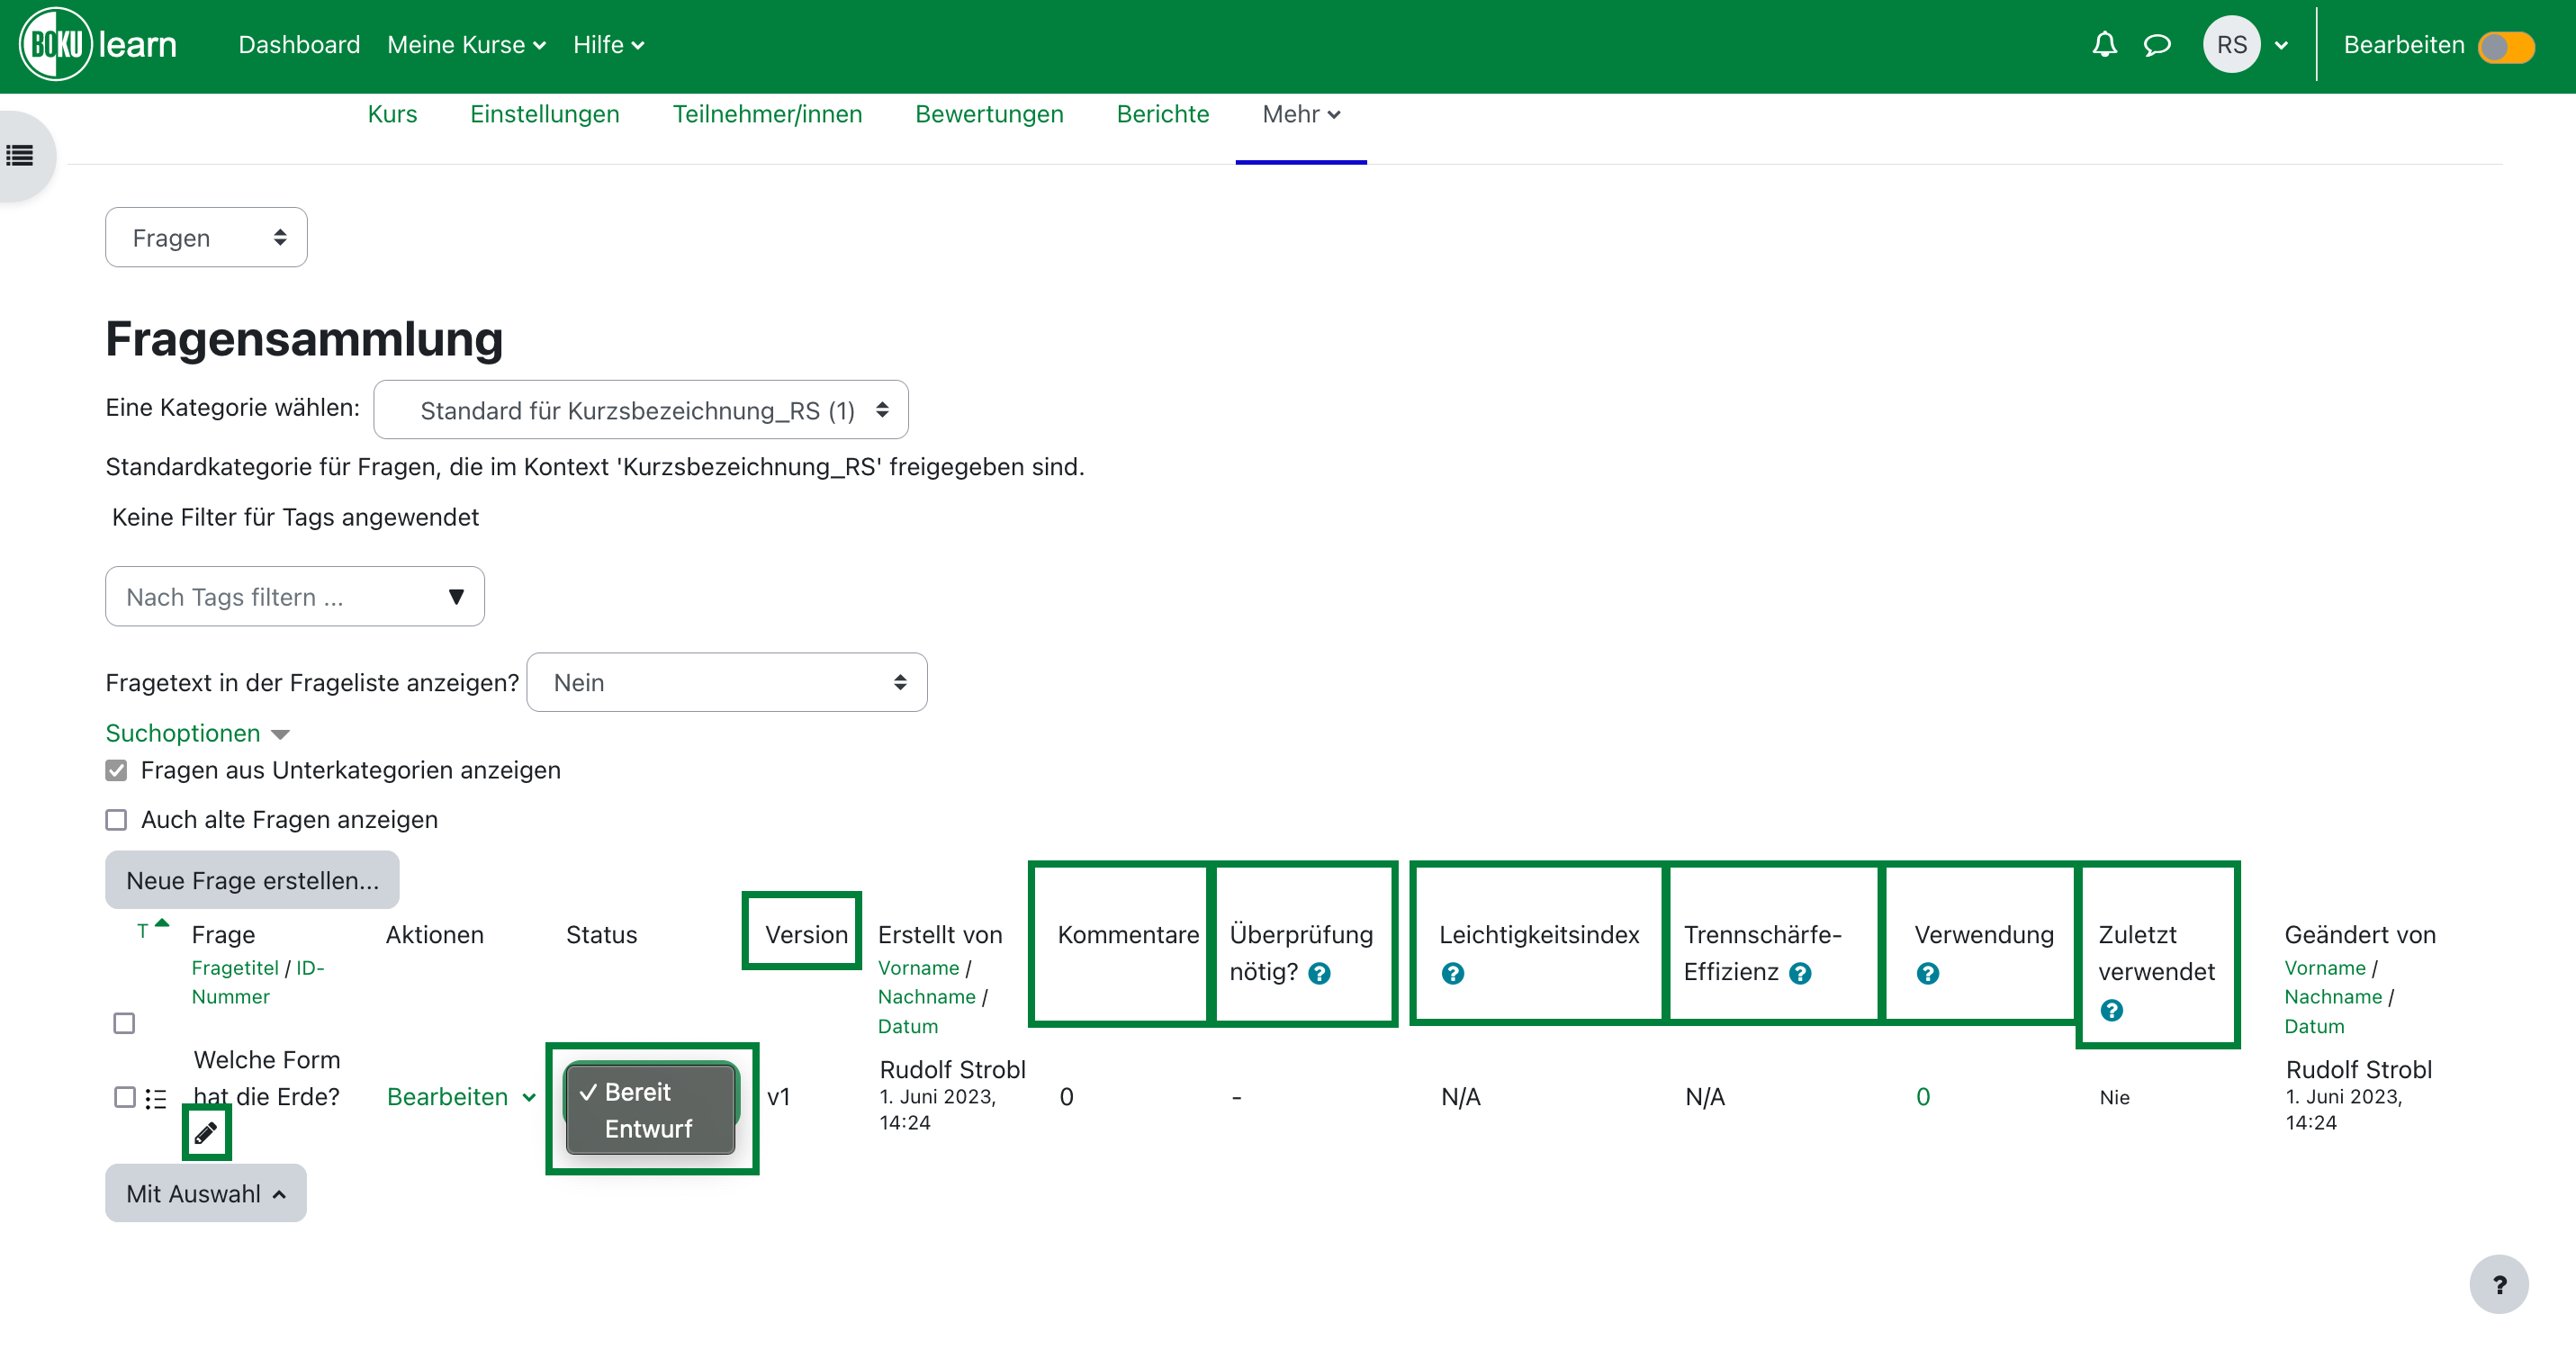Open help for Leichtigkeitsindex column
The image size is (2576, 1359).
(x=1453, y=973)
